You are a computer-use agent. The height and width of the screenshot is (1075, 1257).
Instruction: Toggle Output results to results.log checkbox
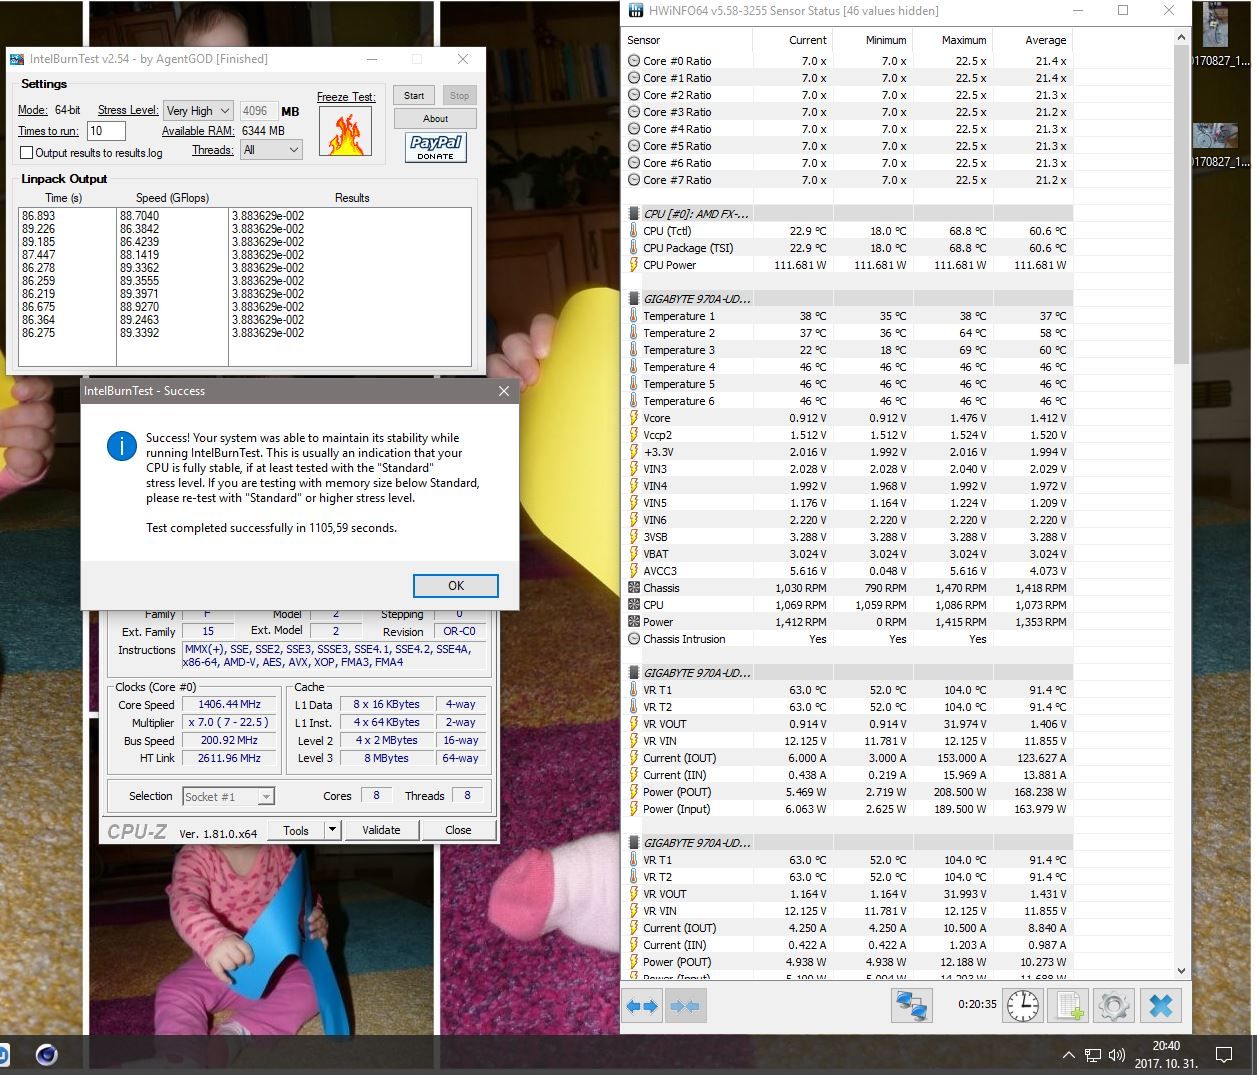pyautogui.click(x=27, y=153)
